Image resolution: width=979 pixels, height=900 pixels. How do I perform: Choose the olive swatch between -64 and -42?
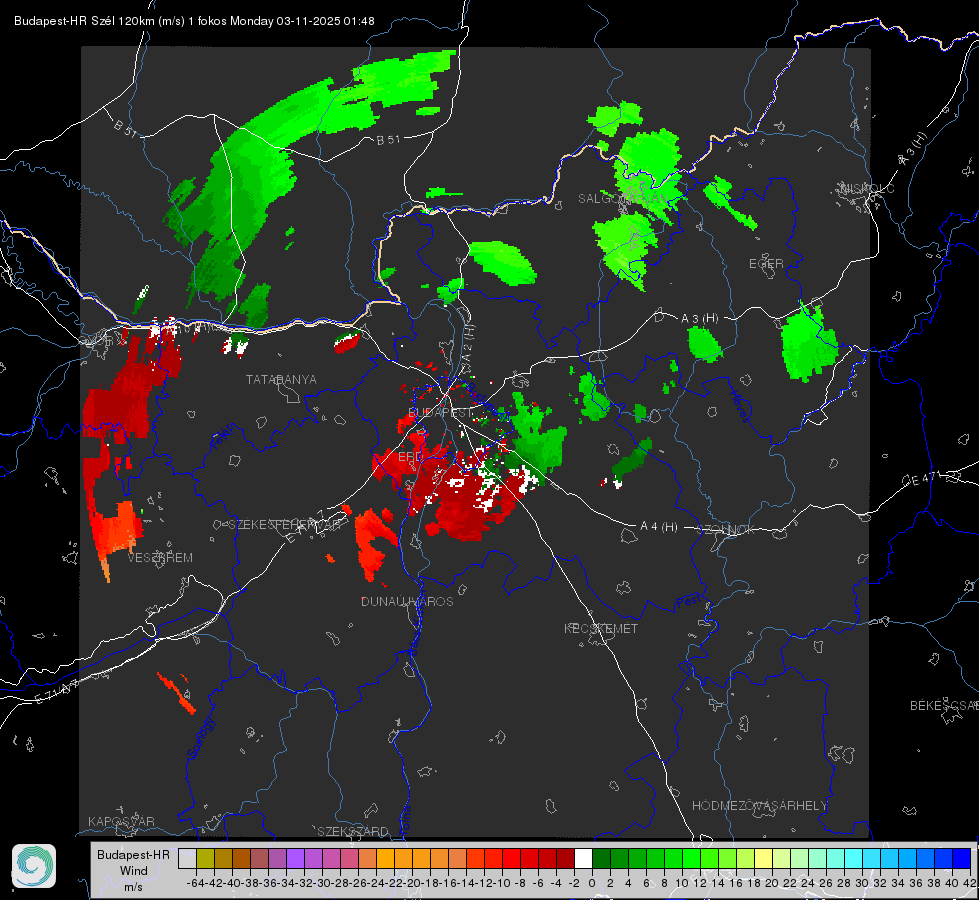tap(205, 859)
